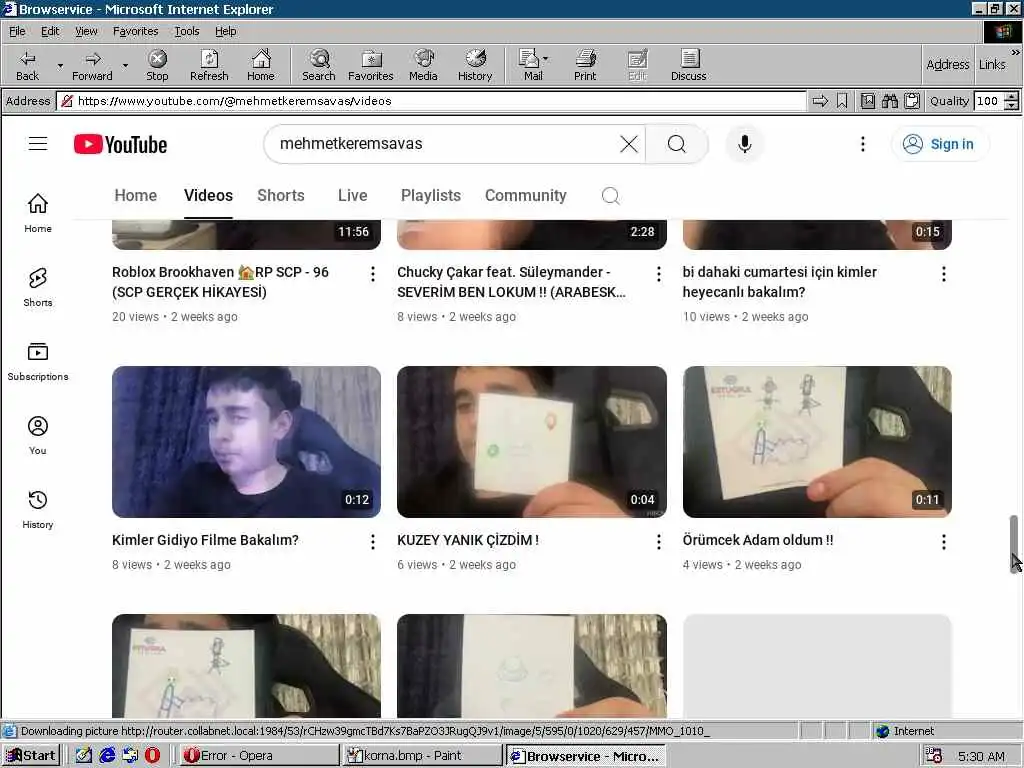Click the clipboard icon near Quality
The width and height of the screenshot is (1024, 768).
click(x=912, y=101)
